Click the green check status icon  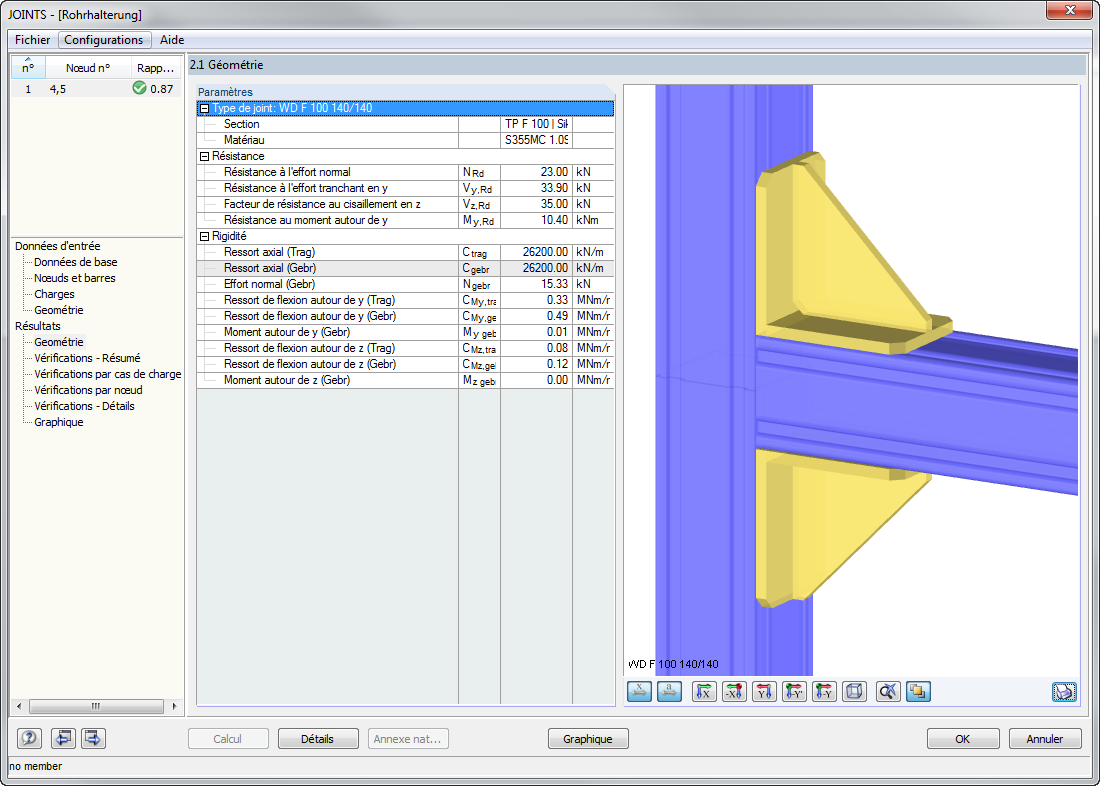pos(139,88)
